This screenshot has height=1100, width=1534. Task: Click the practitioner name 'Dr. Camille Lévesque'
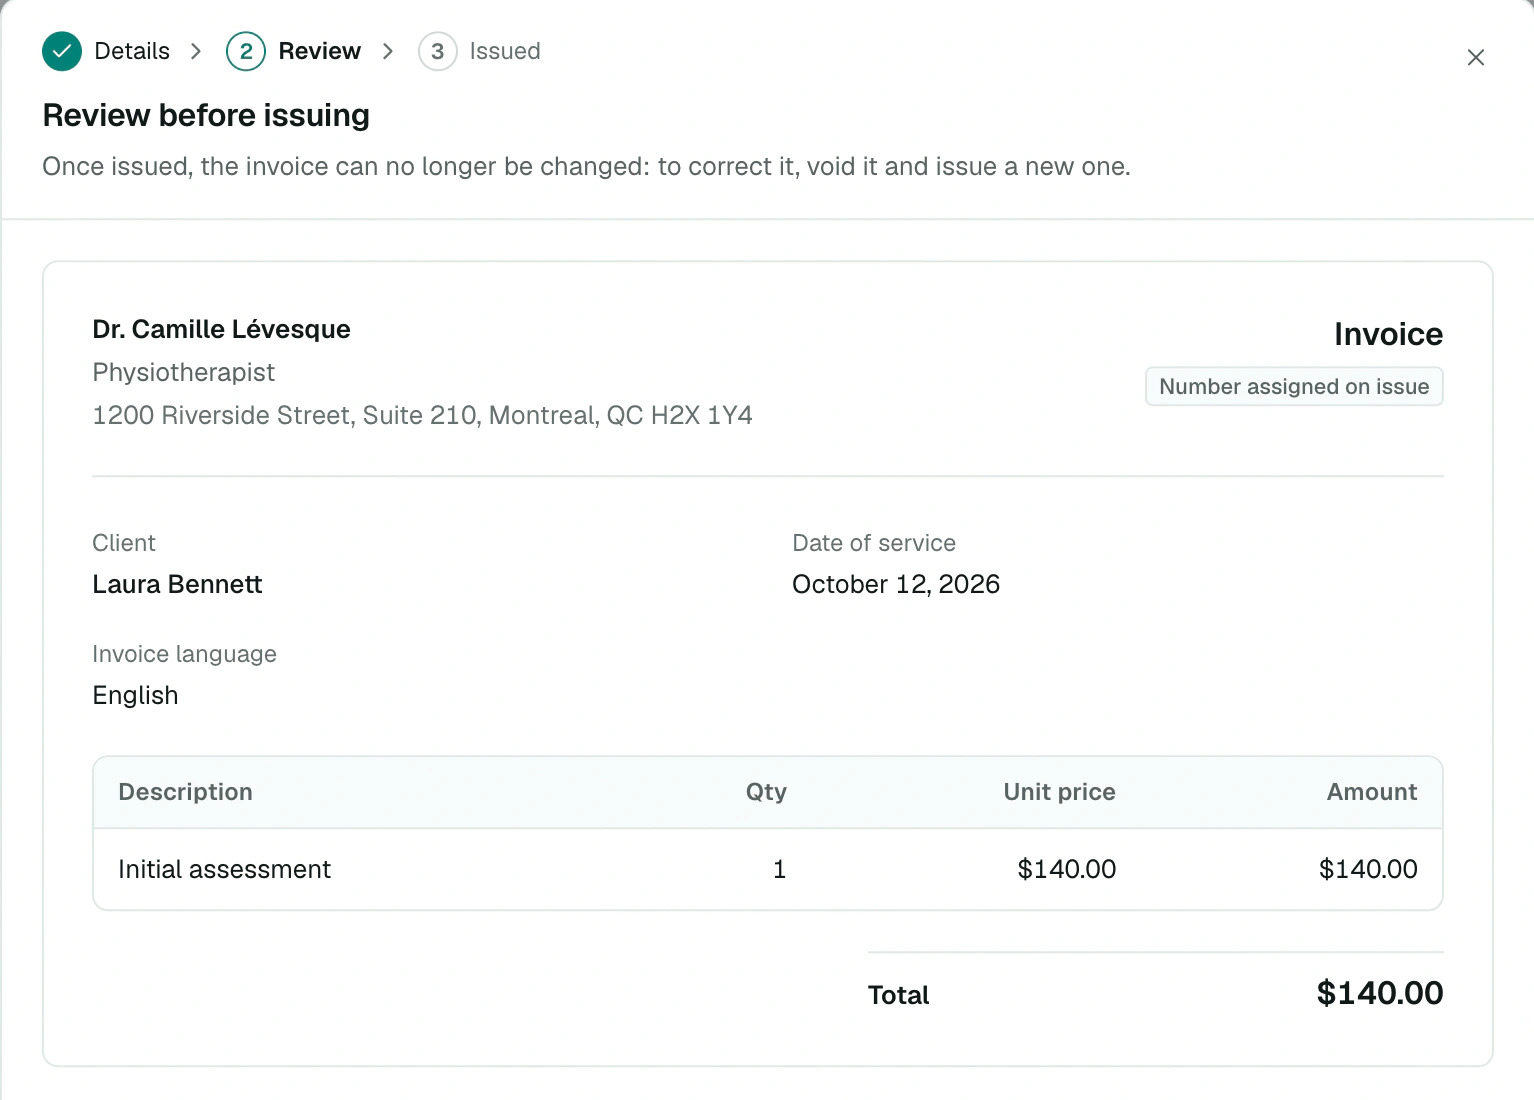221,330
